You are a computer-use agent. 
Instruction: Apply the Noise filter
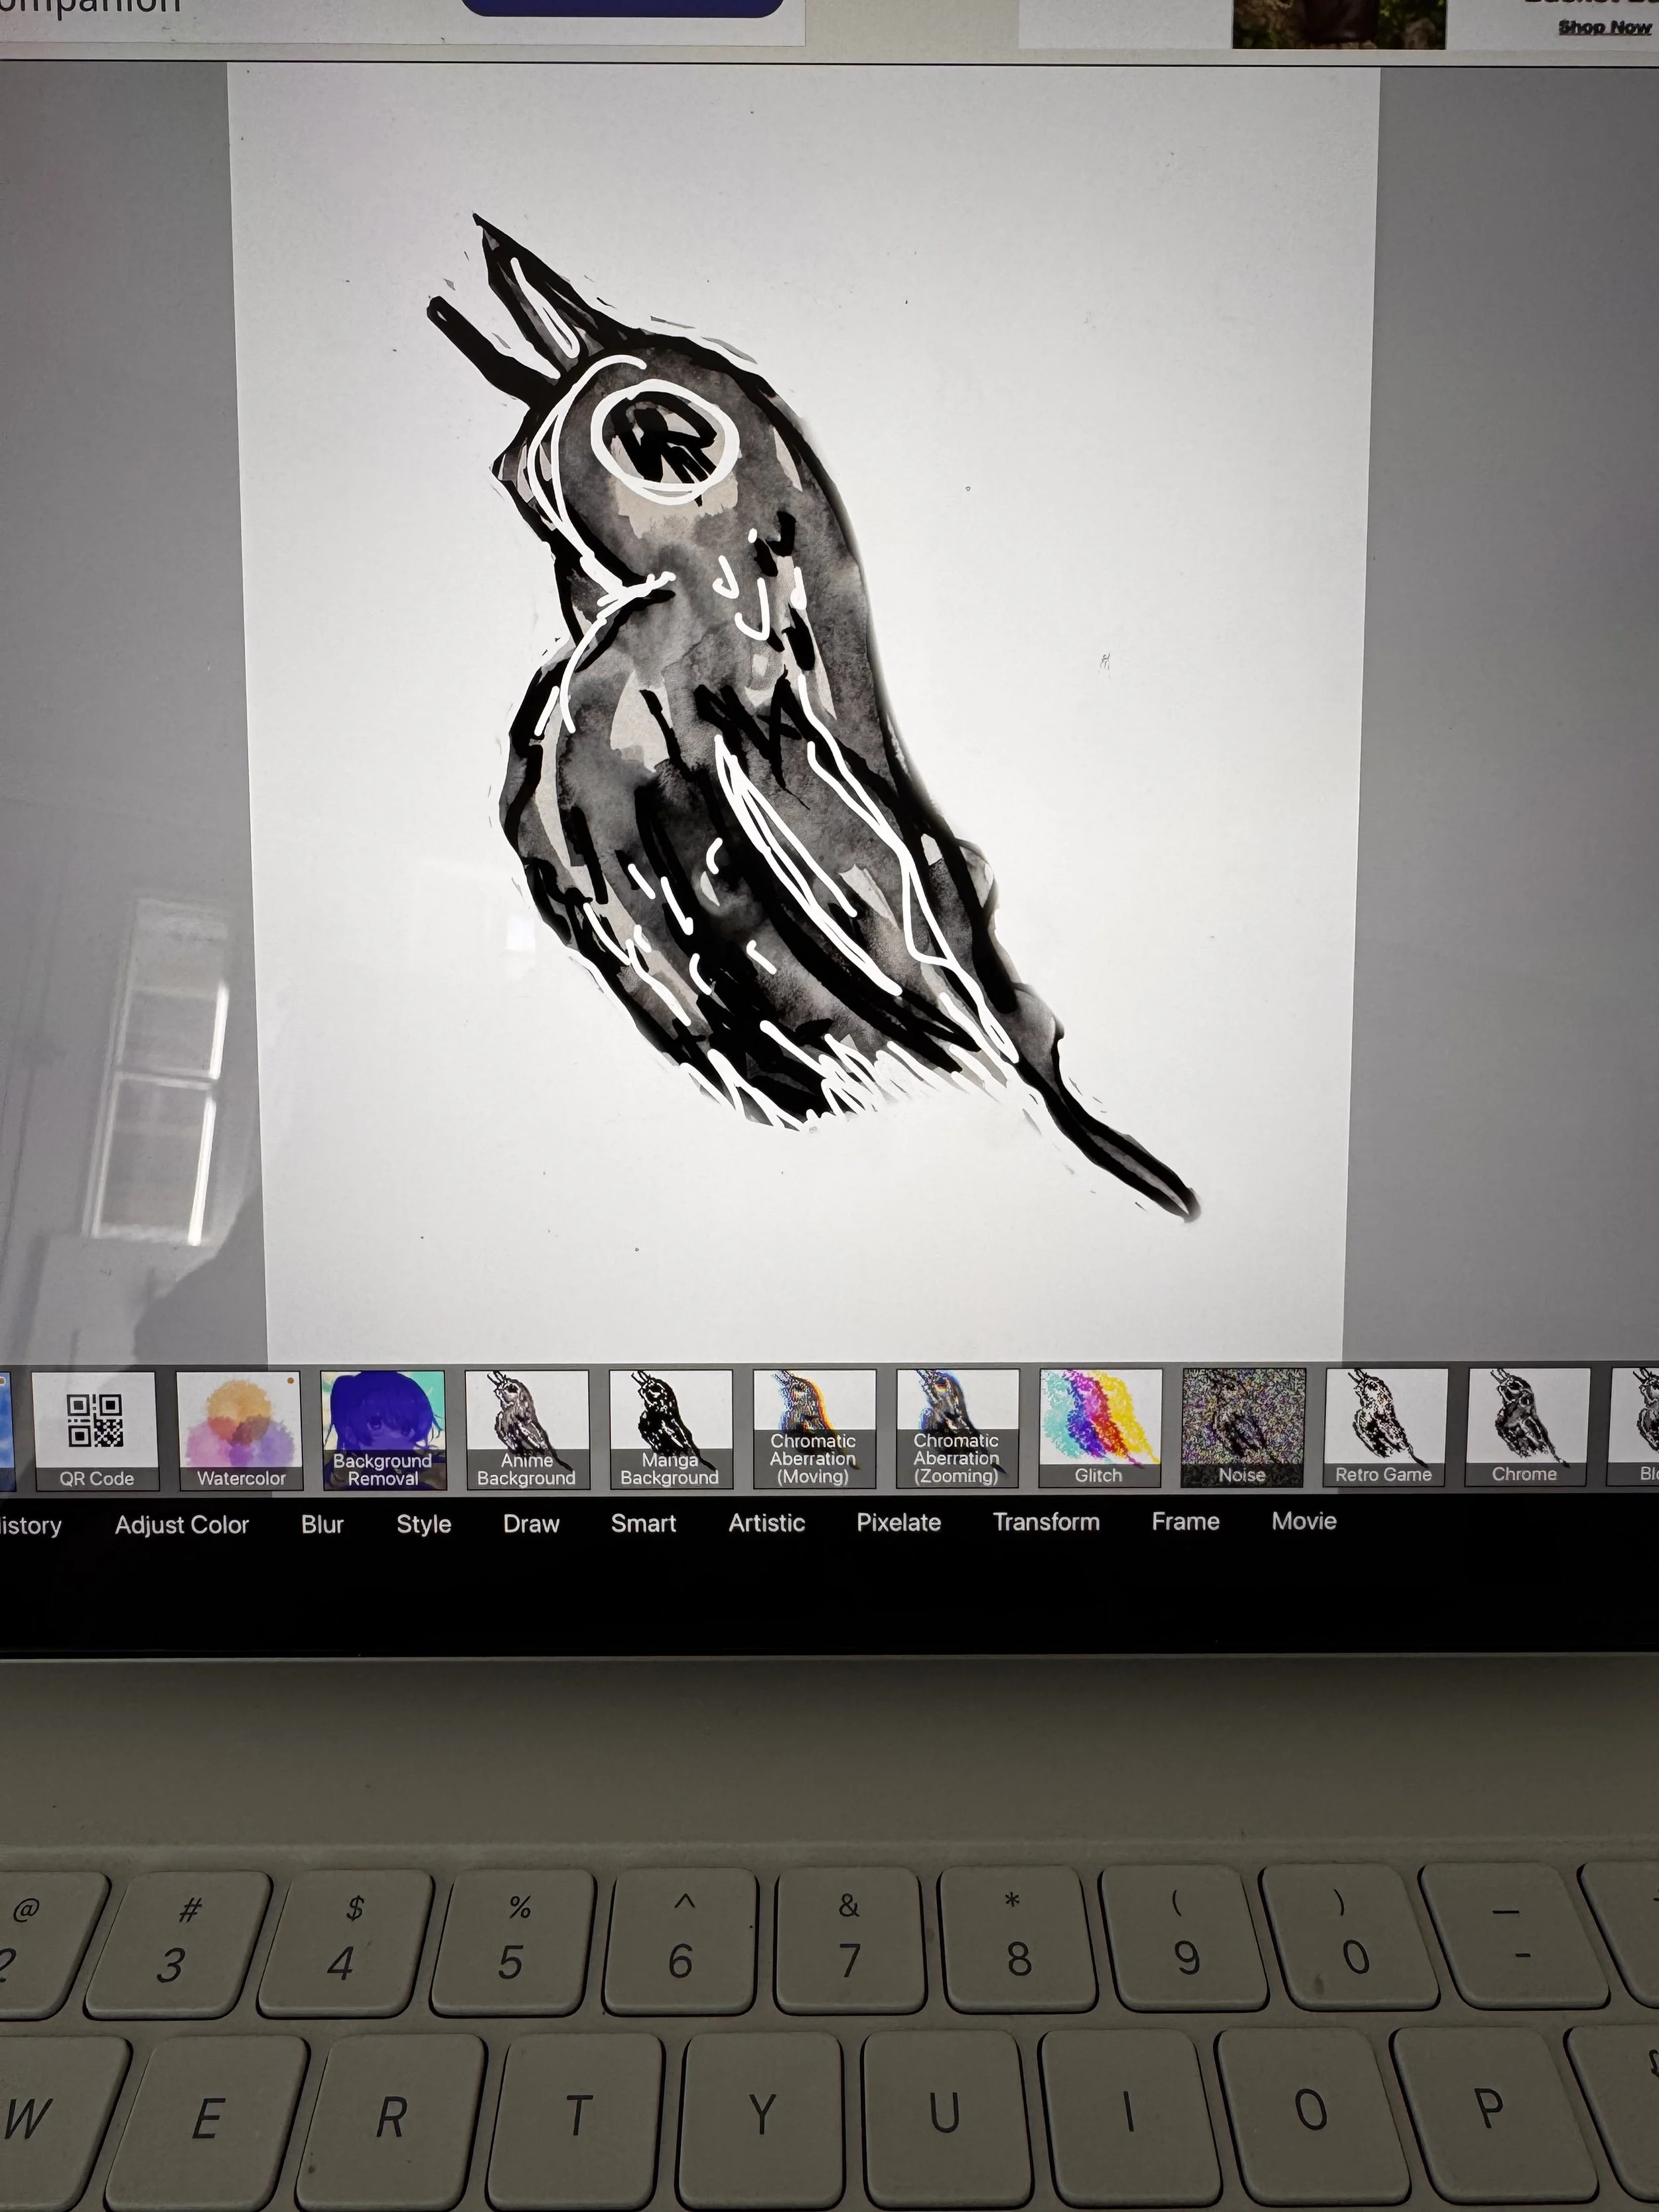1243,1428
